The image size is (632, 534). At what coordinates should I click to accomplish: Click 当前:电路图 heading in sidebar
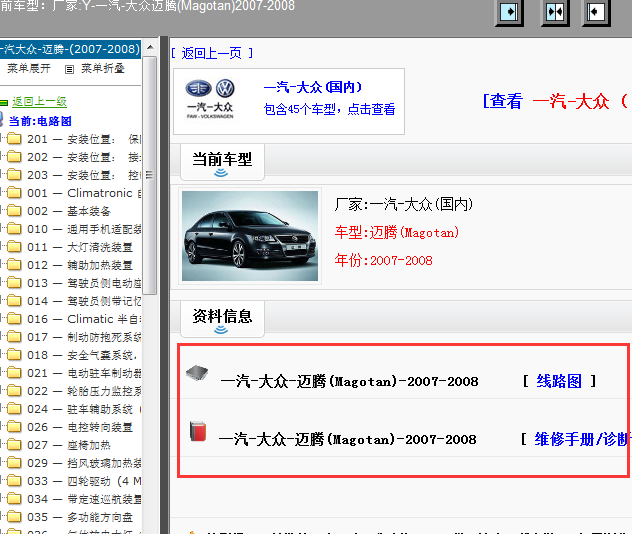coord(40,121)
